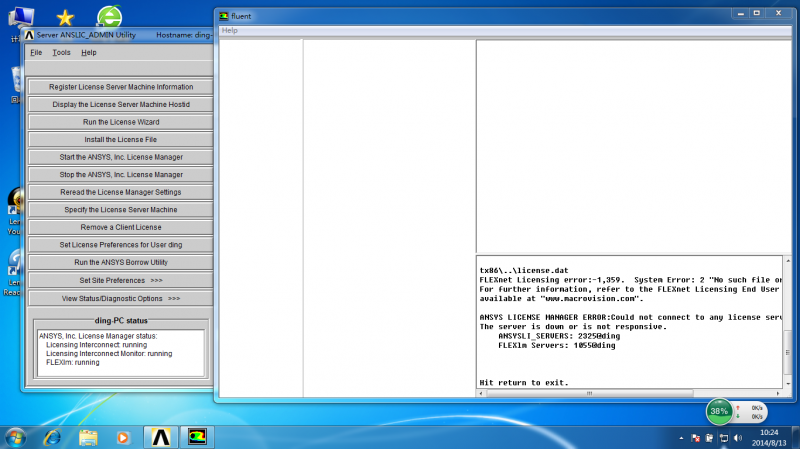Open Help menu in fluent window

tap(230, 31)
